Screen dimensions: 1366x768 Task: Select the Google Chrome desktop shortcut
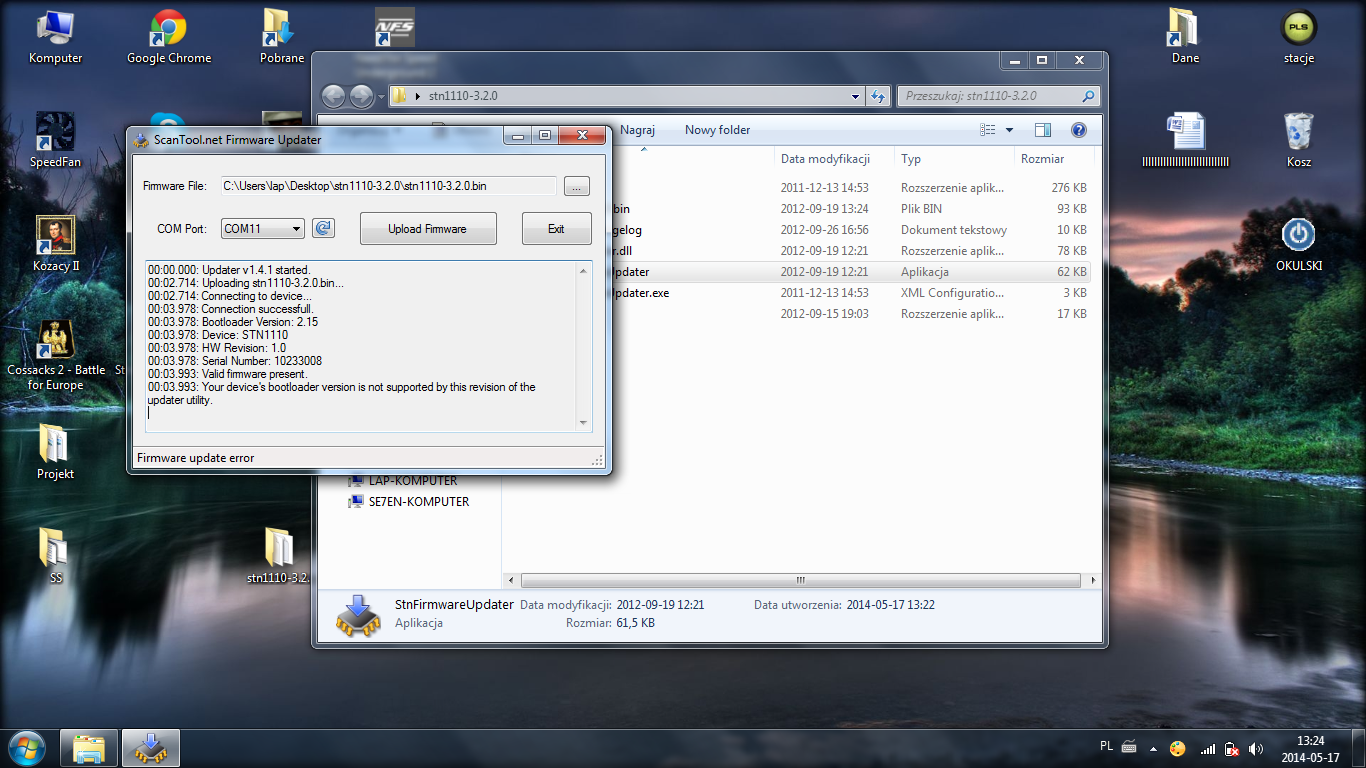(x=169, y=38)
